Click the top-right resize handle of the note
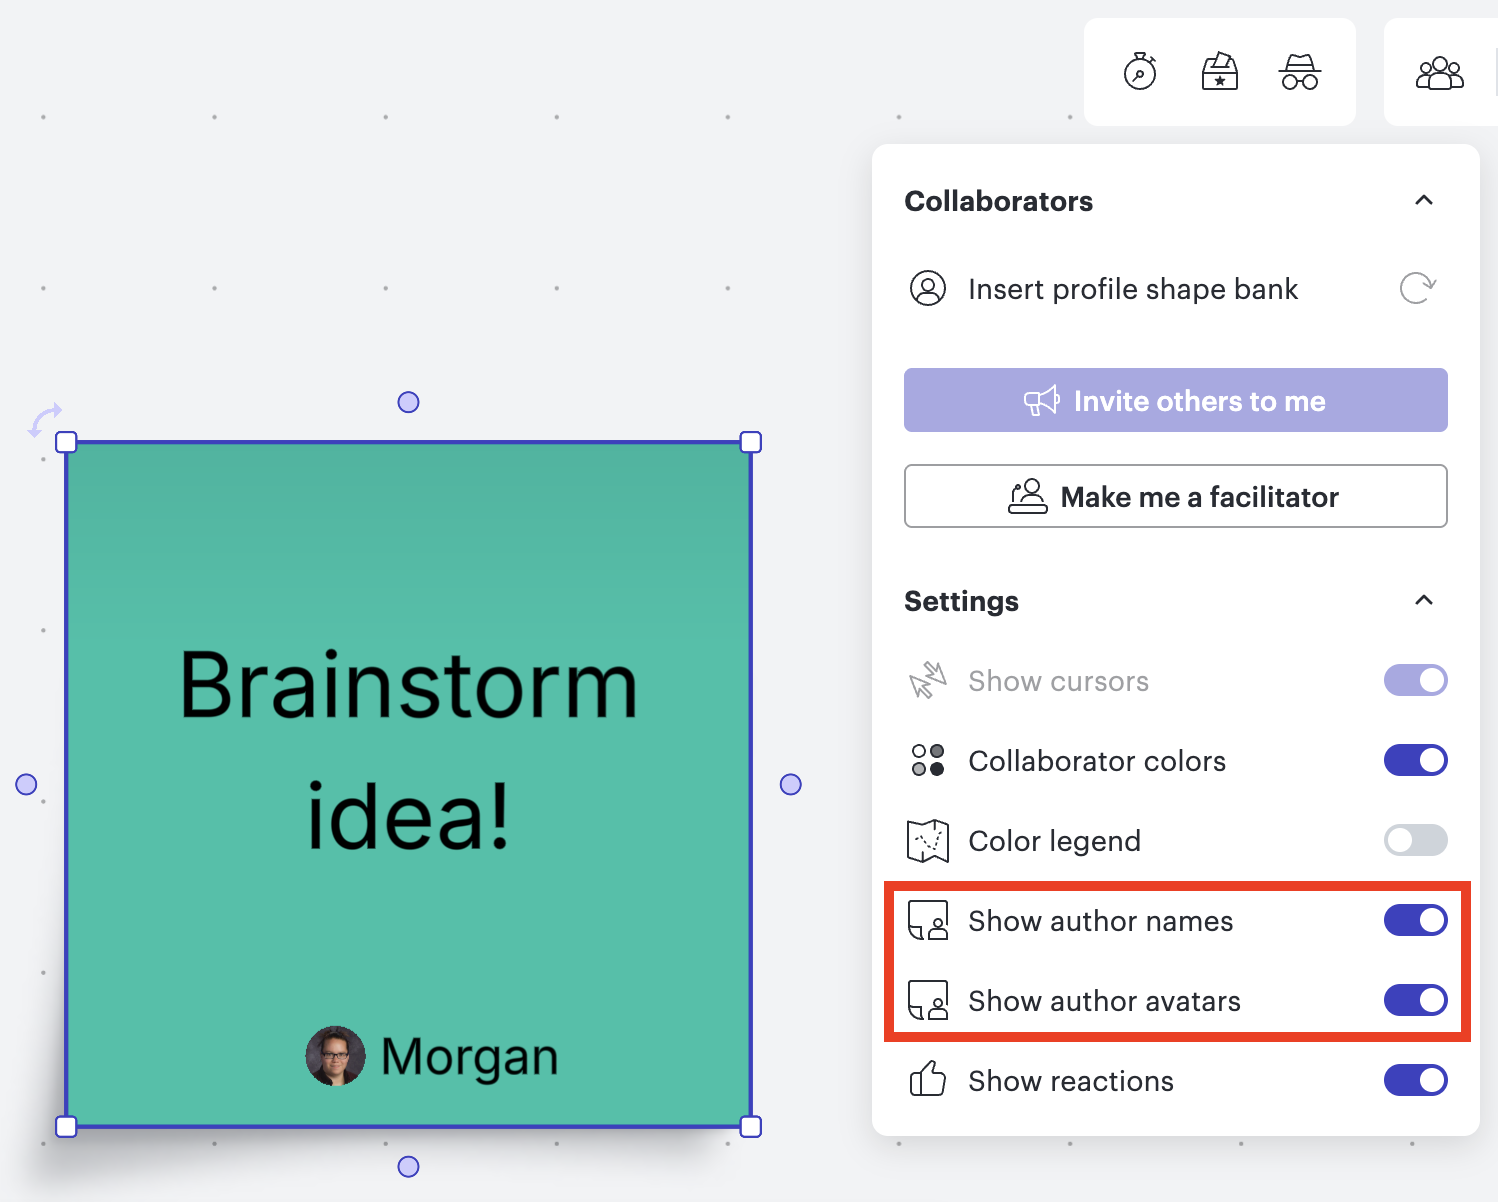Screen dimensions: 1498x1202 pos(751,442)
